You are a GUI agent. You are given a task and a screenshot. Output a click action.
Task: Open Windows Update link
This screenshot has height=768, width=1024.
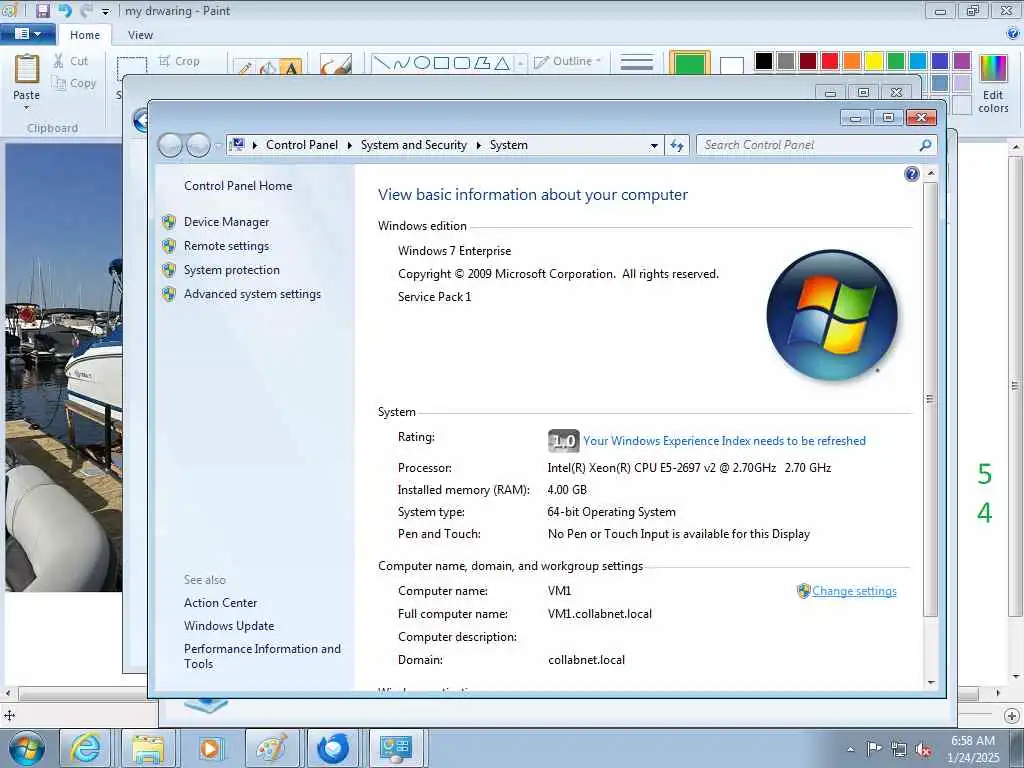point(229,626)
